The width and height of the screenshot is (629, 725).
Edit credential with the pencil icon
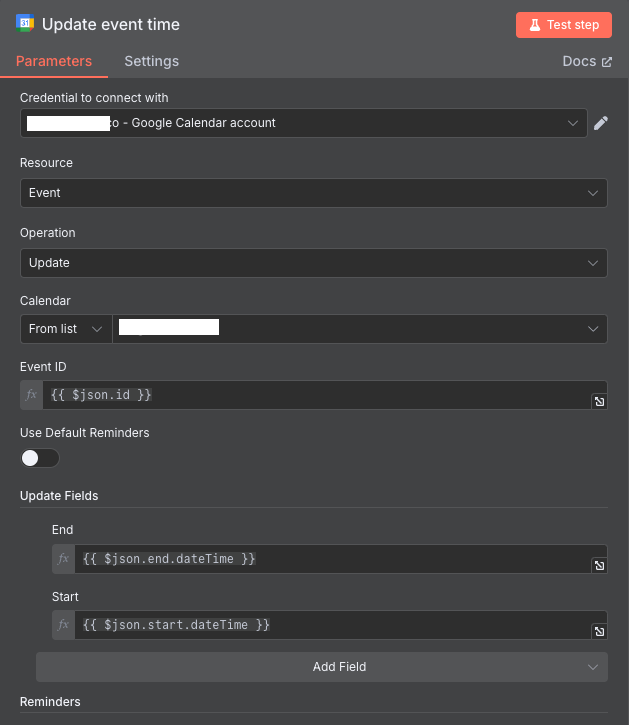[x=601, y=123]
